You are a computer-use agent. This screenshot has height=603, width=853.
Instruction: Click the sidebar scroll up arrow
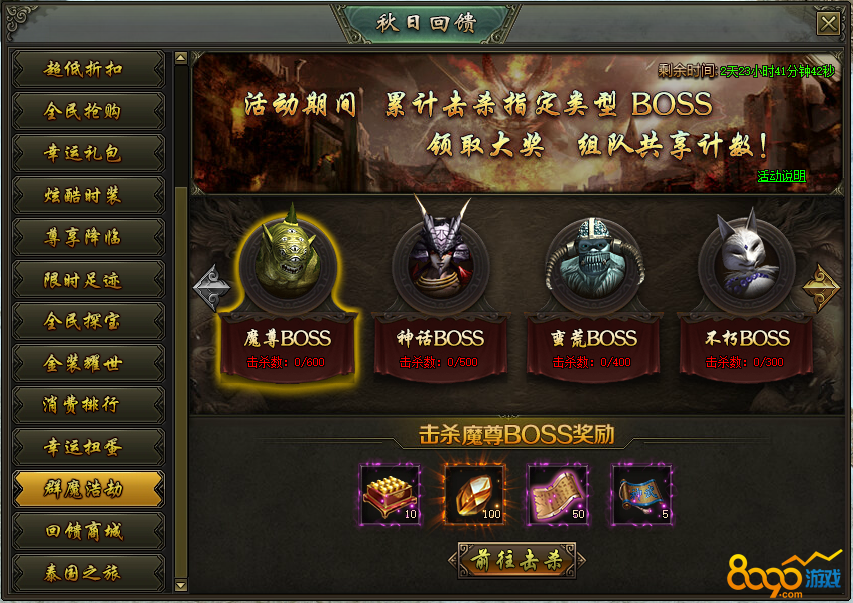point(181,58)
